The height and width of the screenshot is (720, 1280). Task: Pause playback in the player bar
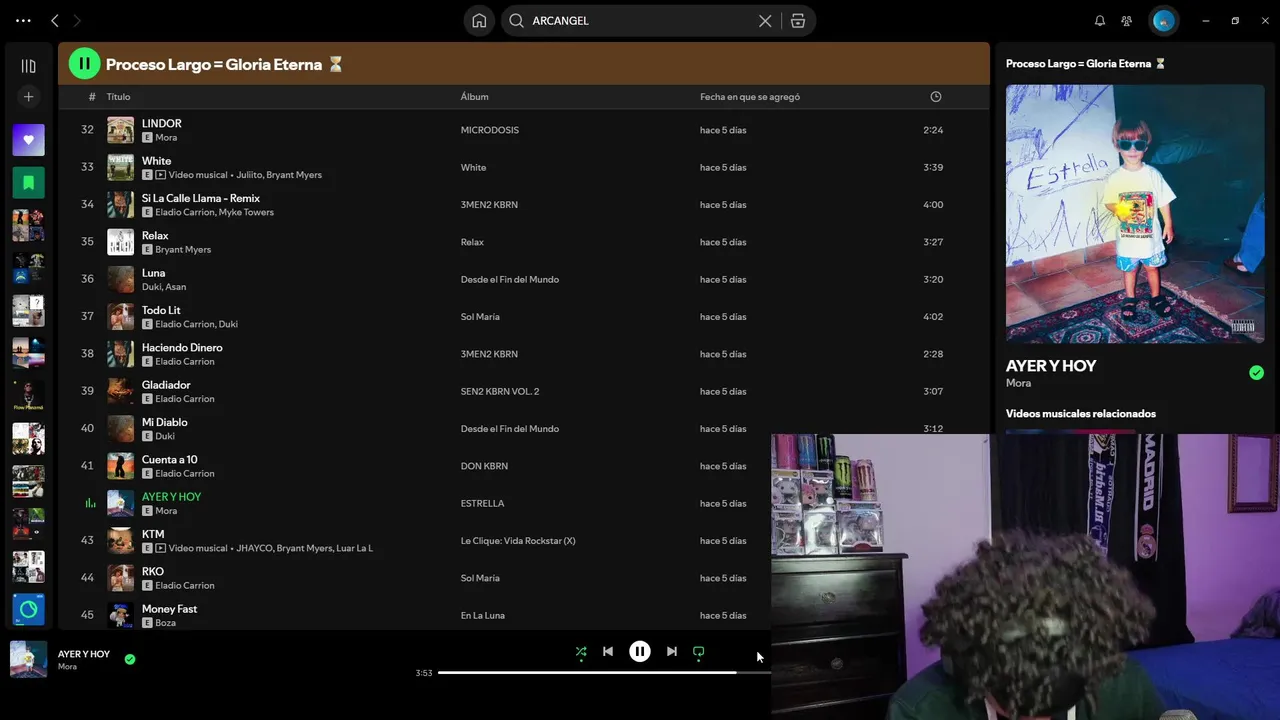(640, 651)
